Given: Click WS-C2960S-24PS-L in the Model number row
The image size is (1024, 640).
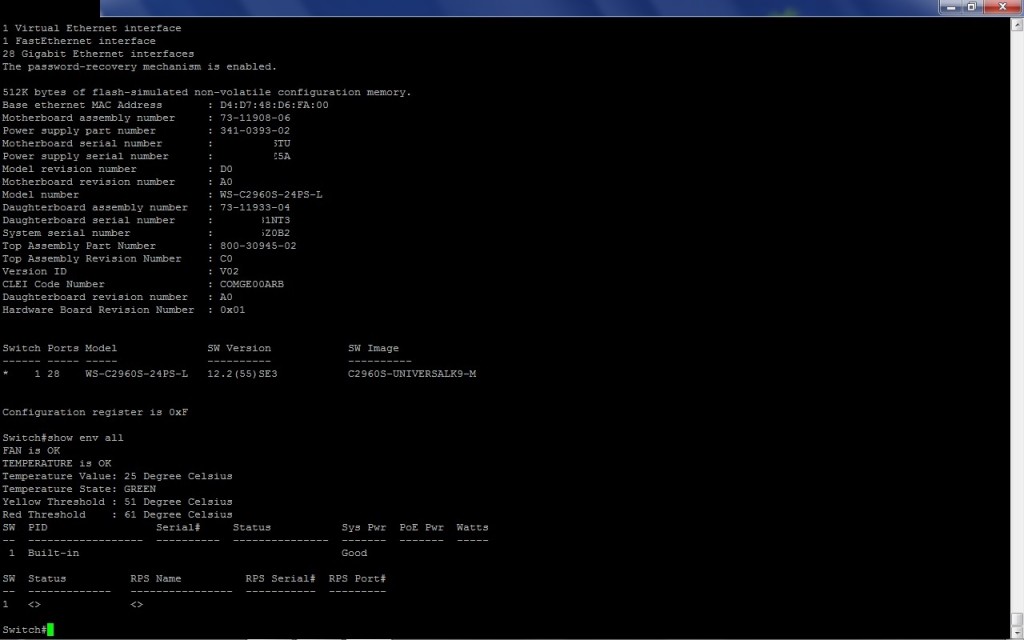Looking at the screenshot, I should tap(271, 195).
